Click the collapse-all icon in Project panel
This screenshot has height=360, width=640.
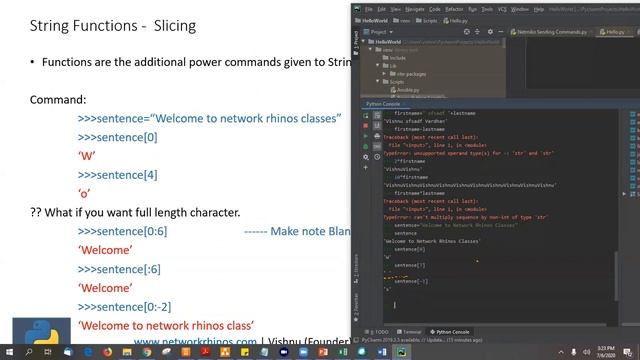pyautogui.click(x=477, y=32)
